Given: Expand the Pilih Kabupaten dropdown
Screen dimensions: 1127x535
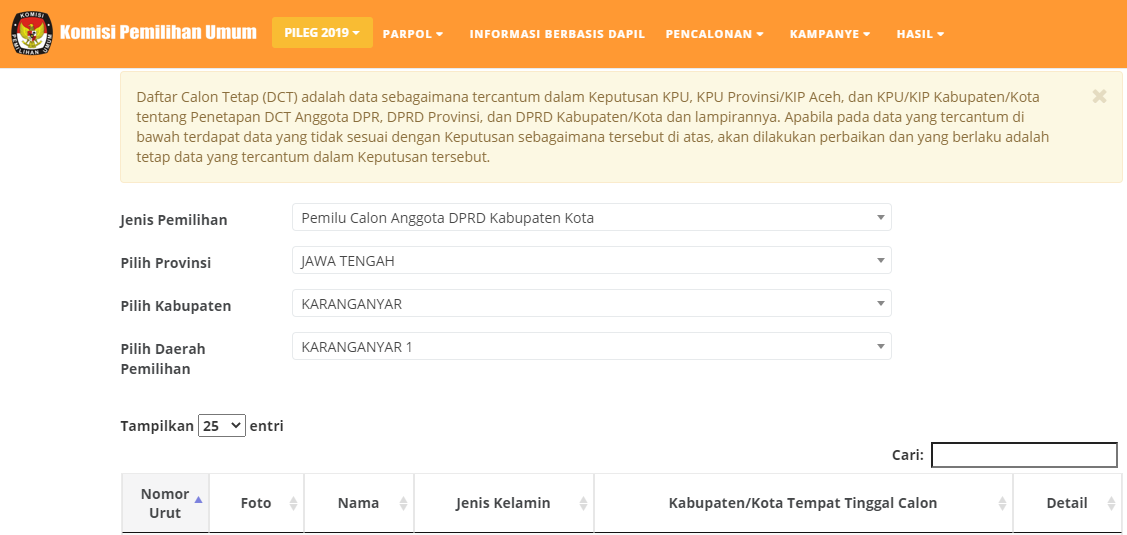Looking at the screenshot, I should coord(591,304).
